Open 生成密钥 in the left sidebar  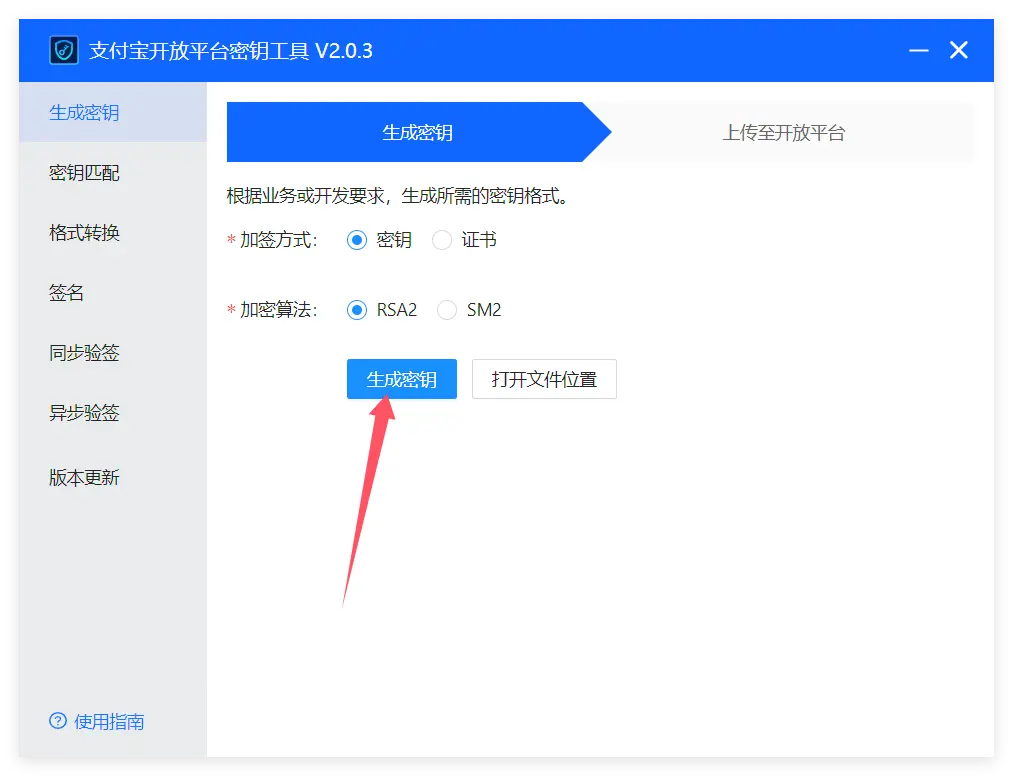(84, 113)
